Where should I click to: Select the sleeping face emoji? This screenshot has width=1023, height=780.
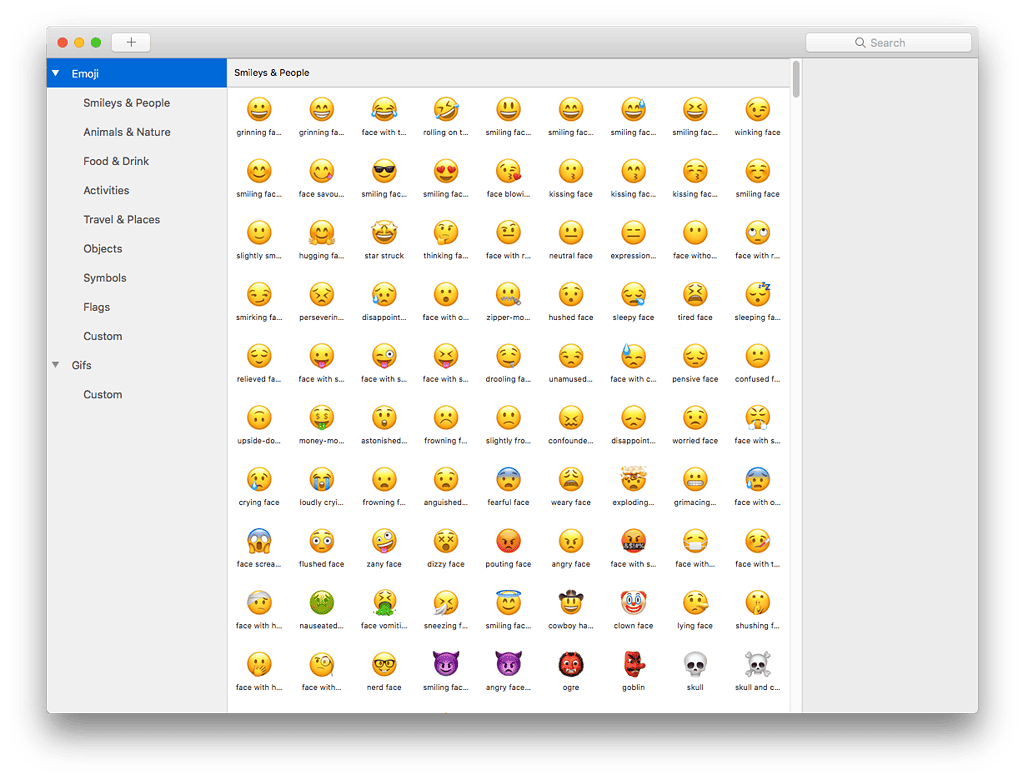pos(757,294)
